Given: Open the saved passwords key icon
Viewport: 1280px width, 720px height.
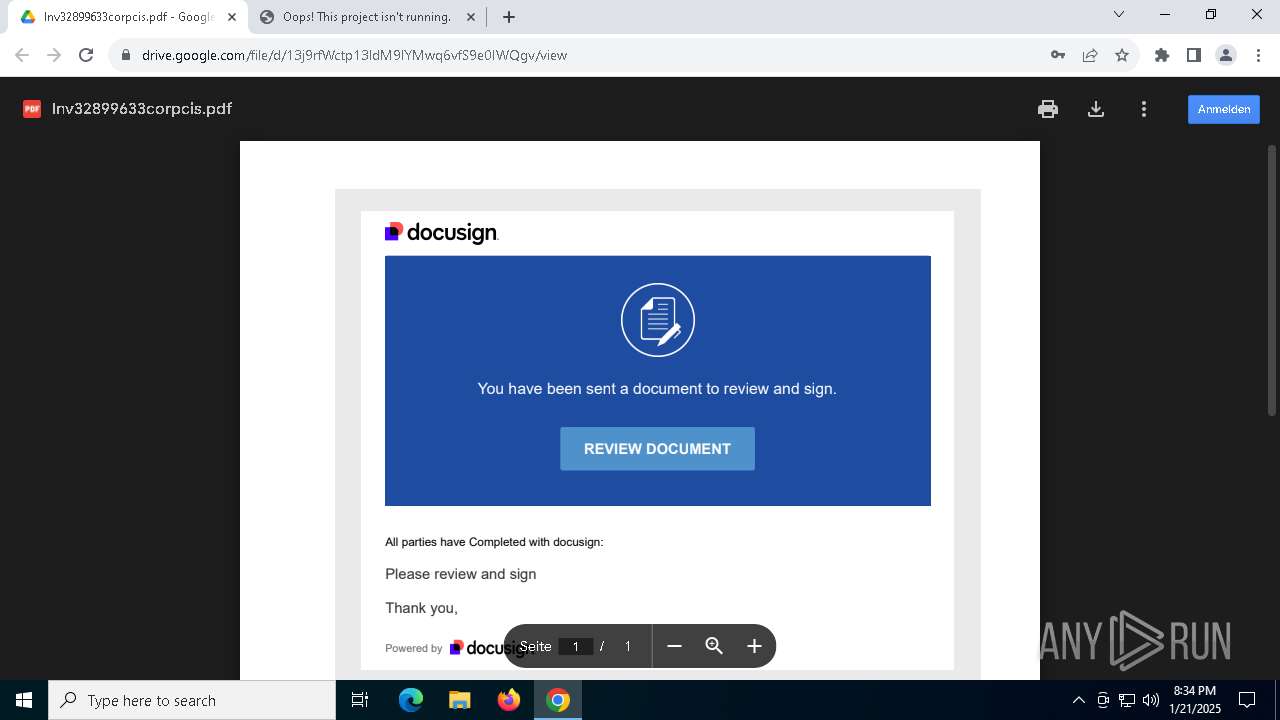Looking at the screenshot, I should pos(1058,55).
